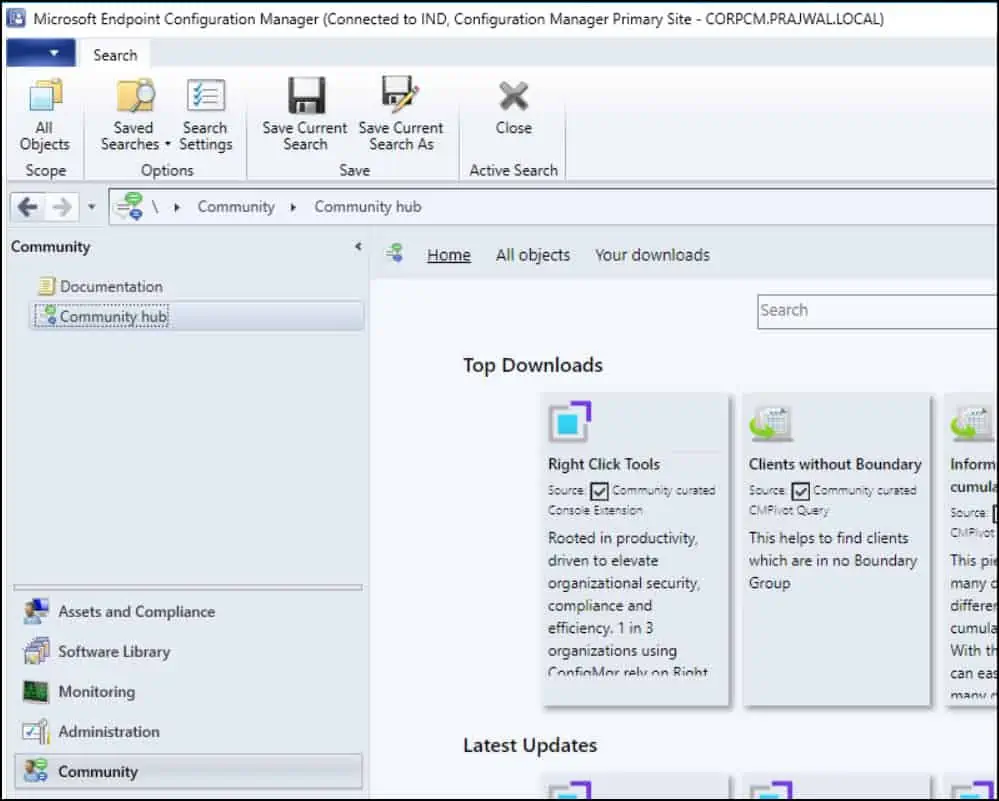Image resolution: width=999 pixels, height=801 pixels.
Task: Select the Community hub tree node
Action: [198, 316]
